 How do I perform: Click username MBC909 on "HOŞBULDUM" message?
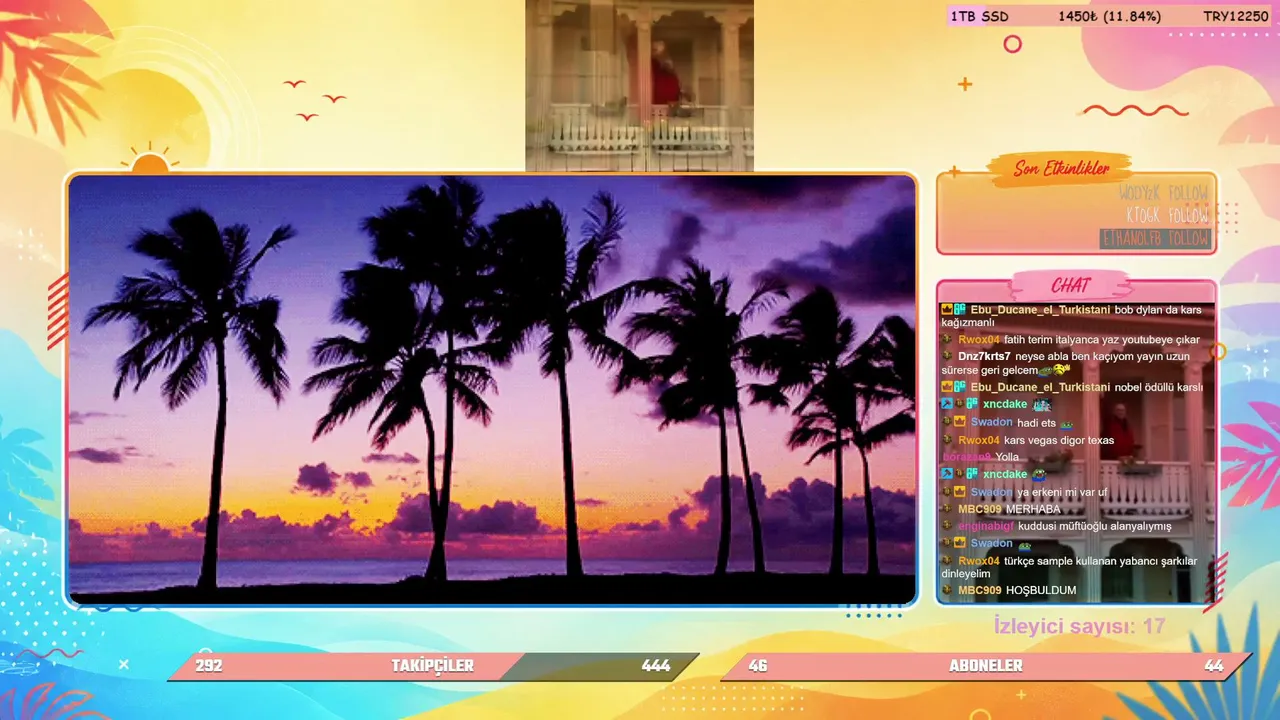pos(980,590)
